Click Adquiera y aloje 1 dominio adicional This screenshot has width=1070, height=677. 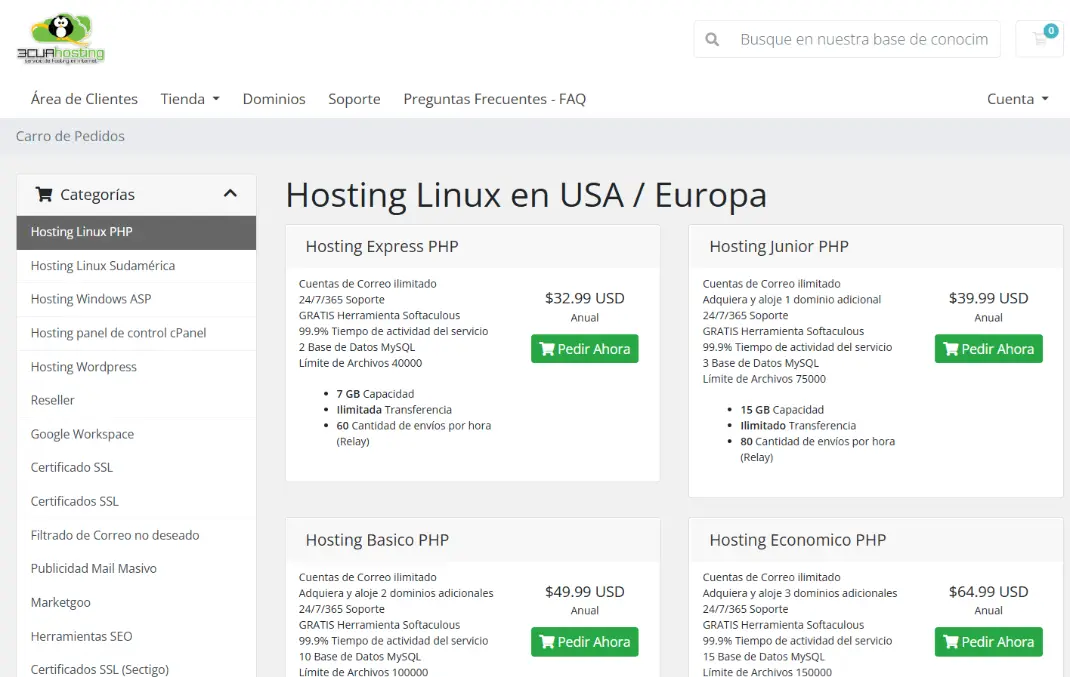click(x=792, y=300)
